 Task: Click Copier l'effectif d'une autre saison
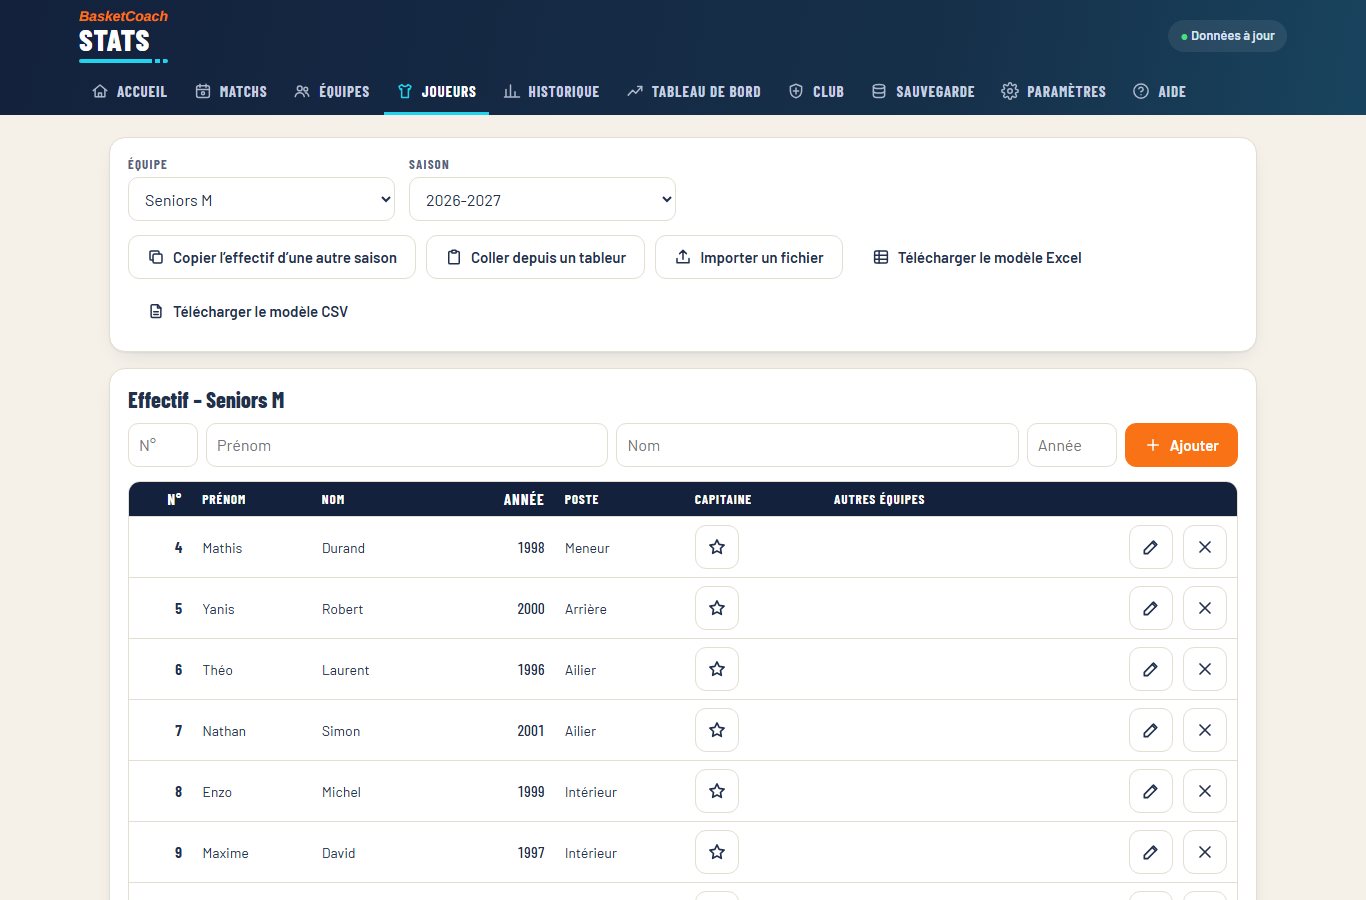(271, 257)
